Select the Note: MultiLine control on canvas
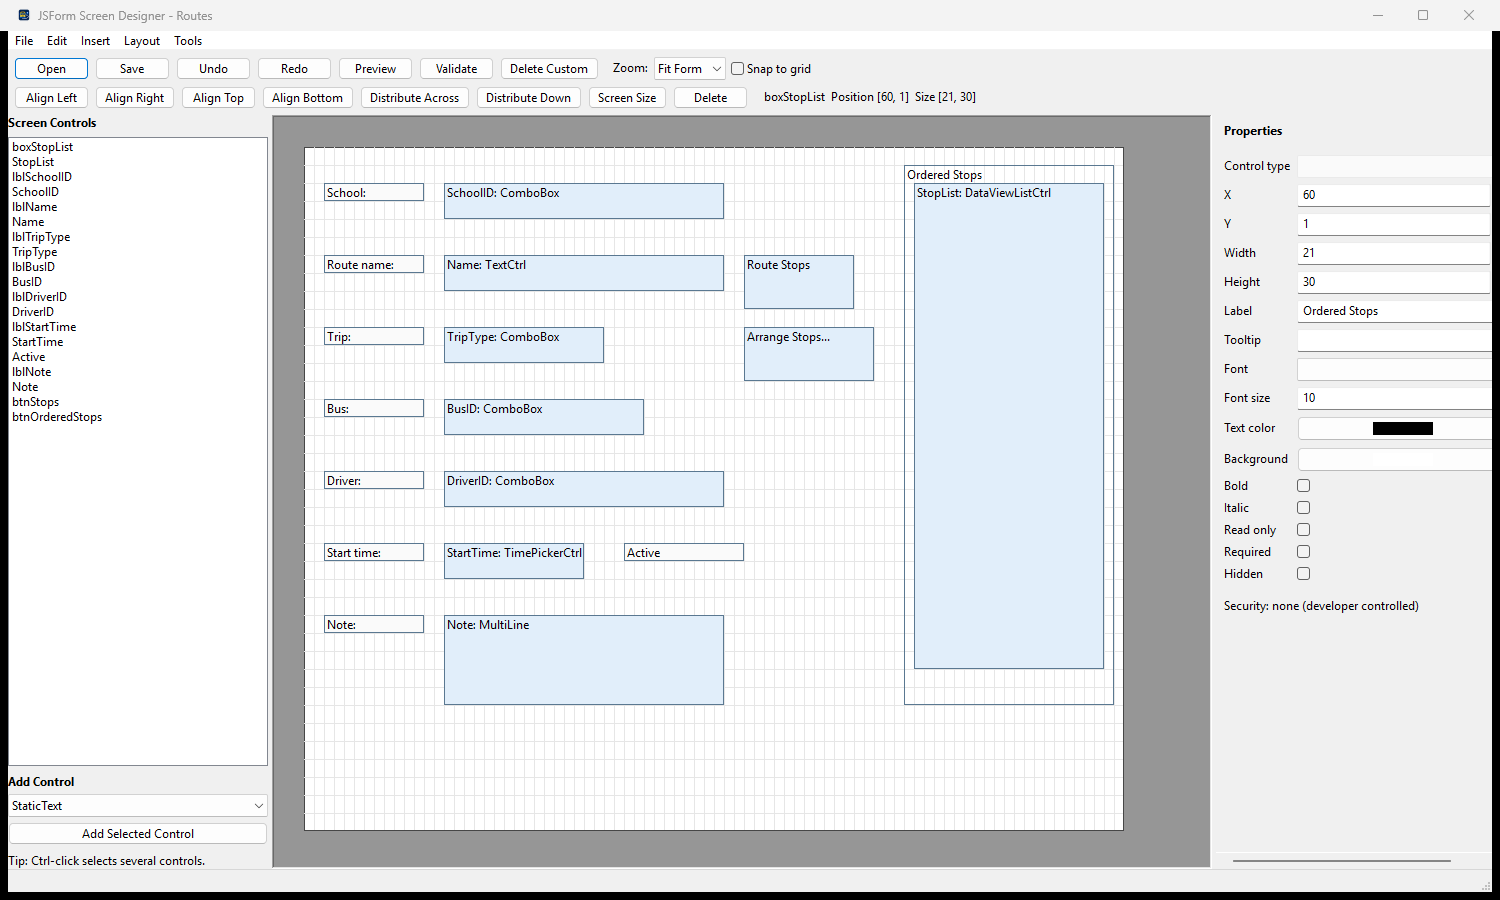Viewport: 1500px width, 900px height. coord(584,660)
